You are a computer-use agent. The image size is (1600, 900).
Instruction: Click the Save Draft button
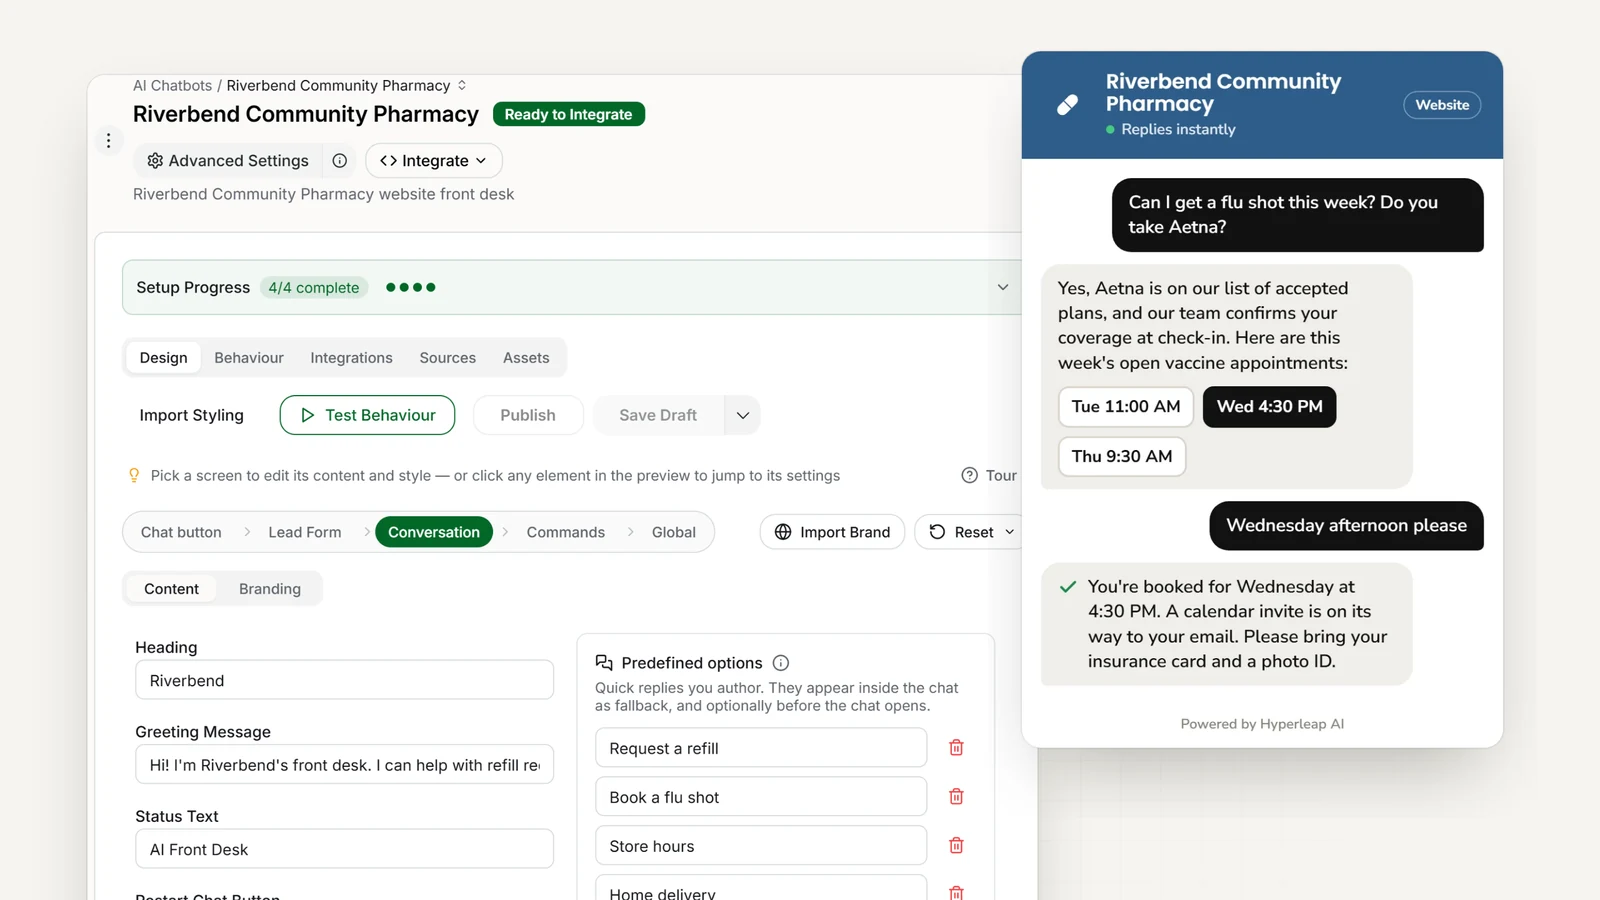(x=658, y=416)
